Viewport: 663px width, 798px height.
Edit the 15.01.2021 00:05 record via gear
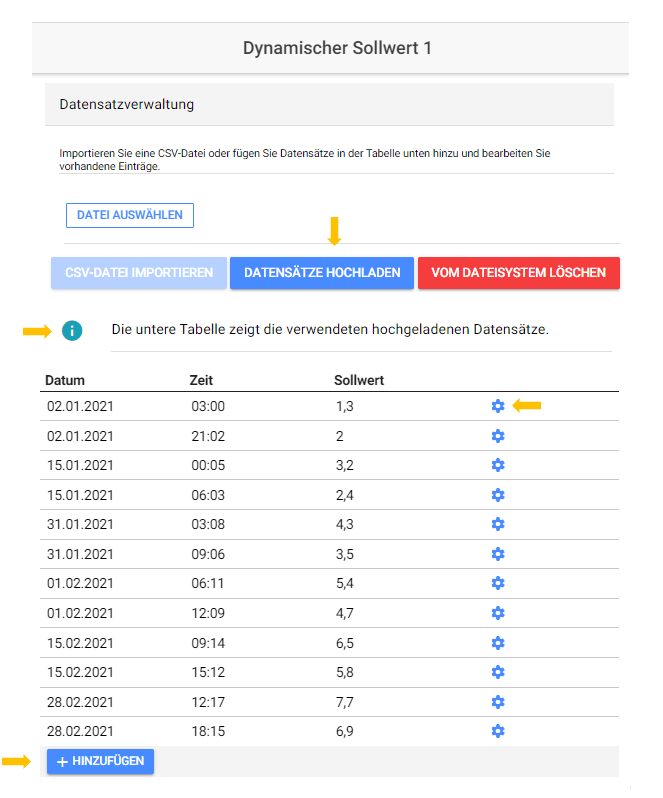point(498,465)
